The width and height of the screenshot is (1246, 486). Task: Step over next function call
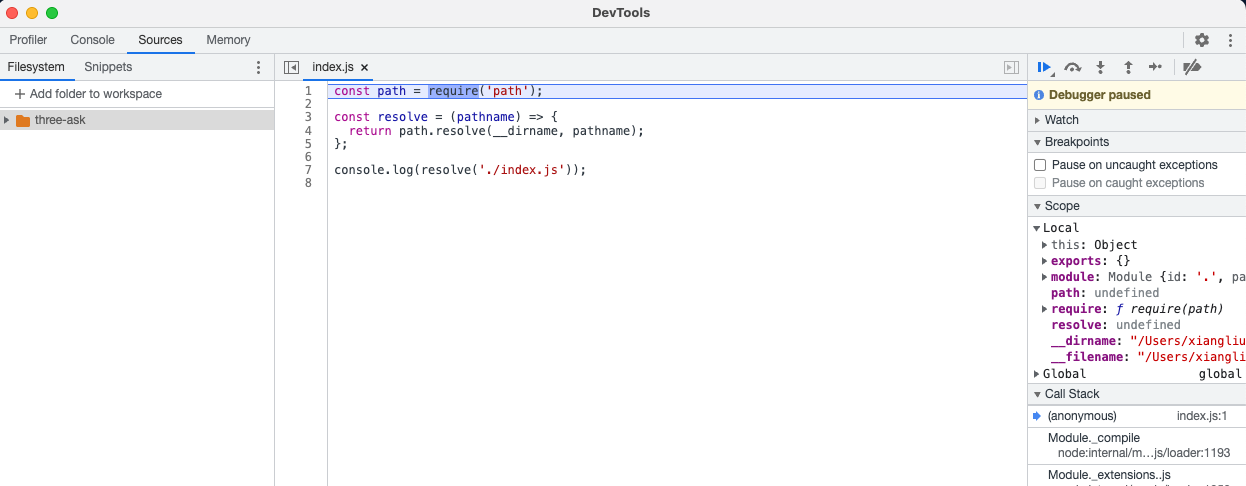1073,67
